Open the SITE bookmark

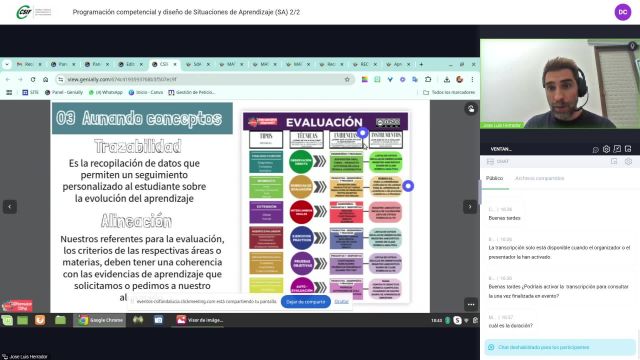(x=30, y=93)
